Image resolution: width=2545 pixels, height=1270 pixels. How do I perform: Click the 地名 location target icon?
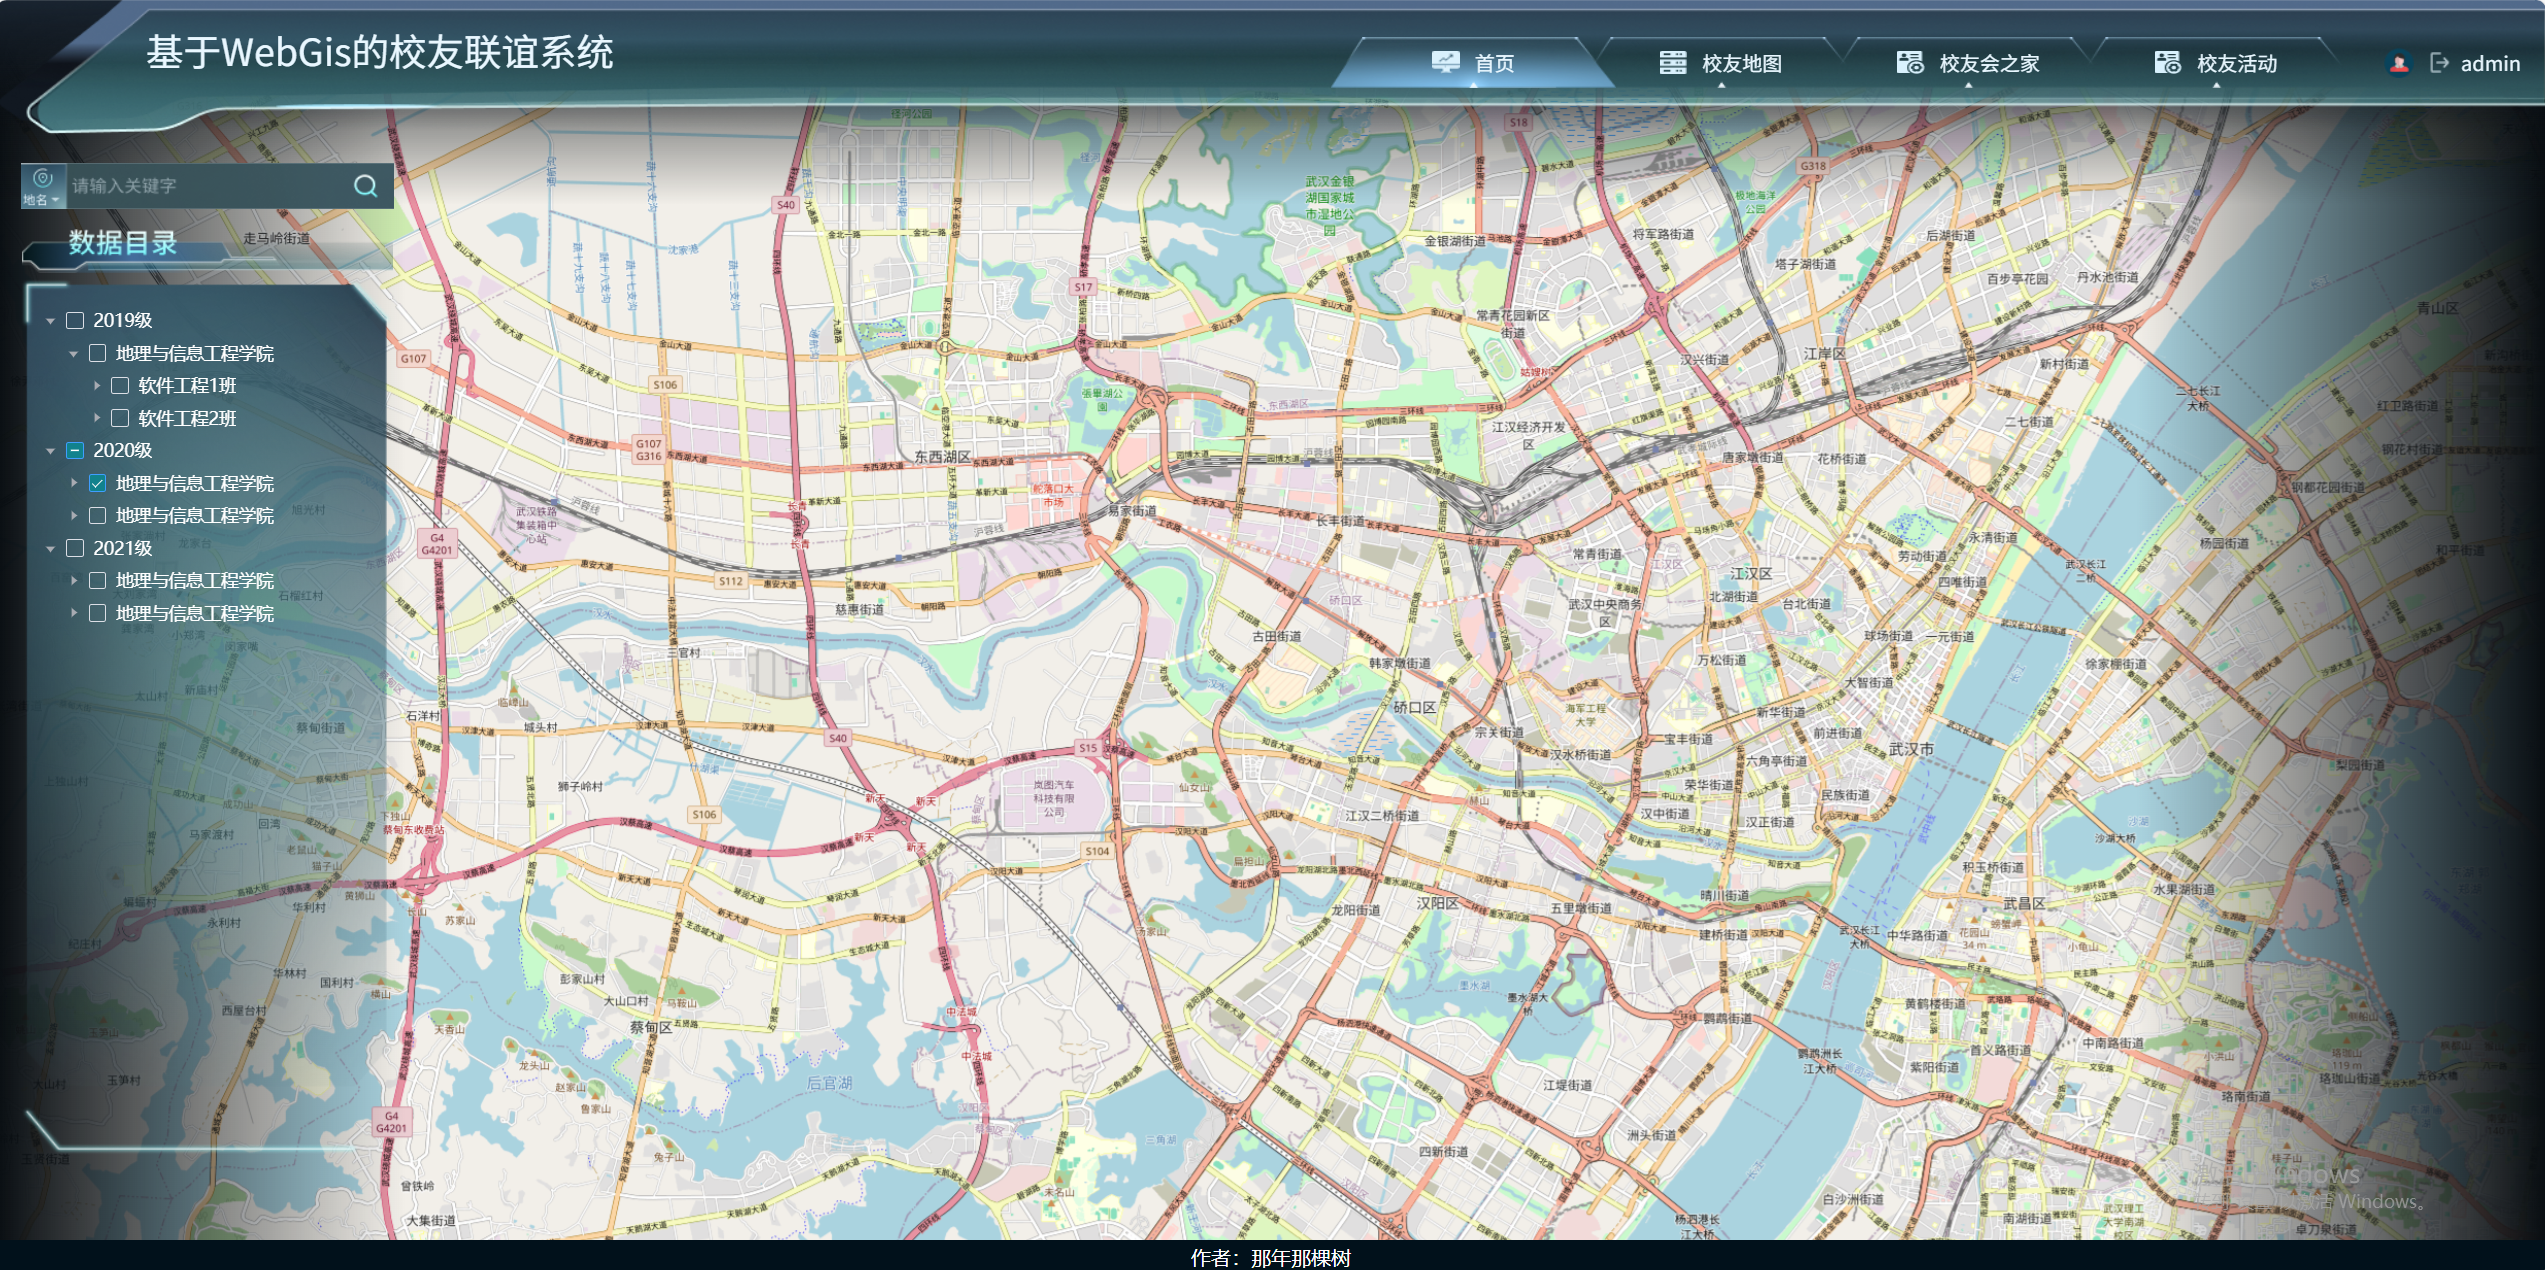click(42, 179)
